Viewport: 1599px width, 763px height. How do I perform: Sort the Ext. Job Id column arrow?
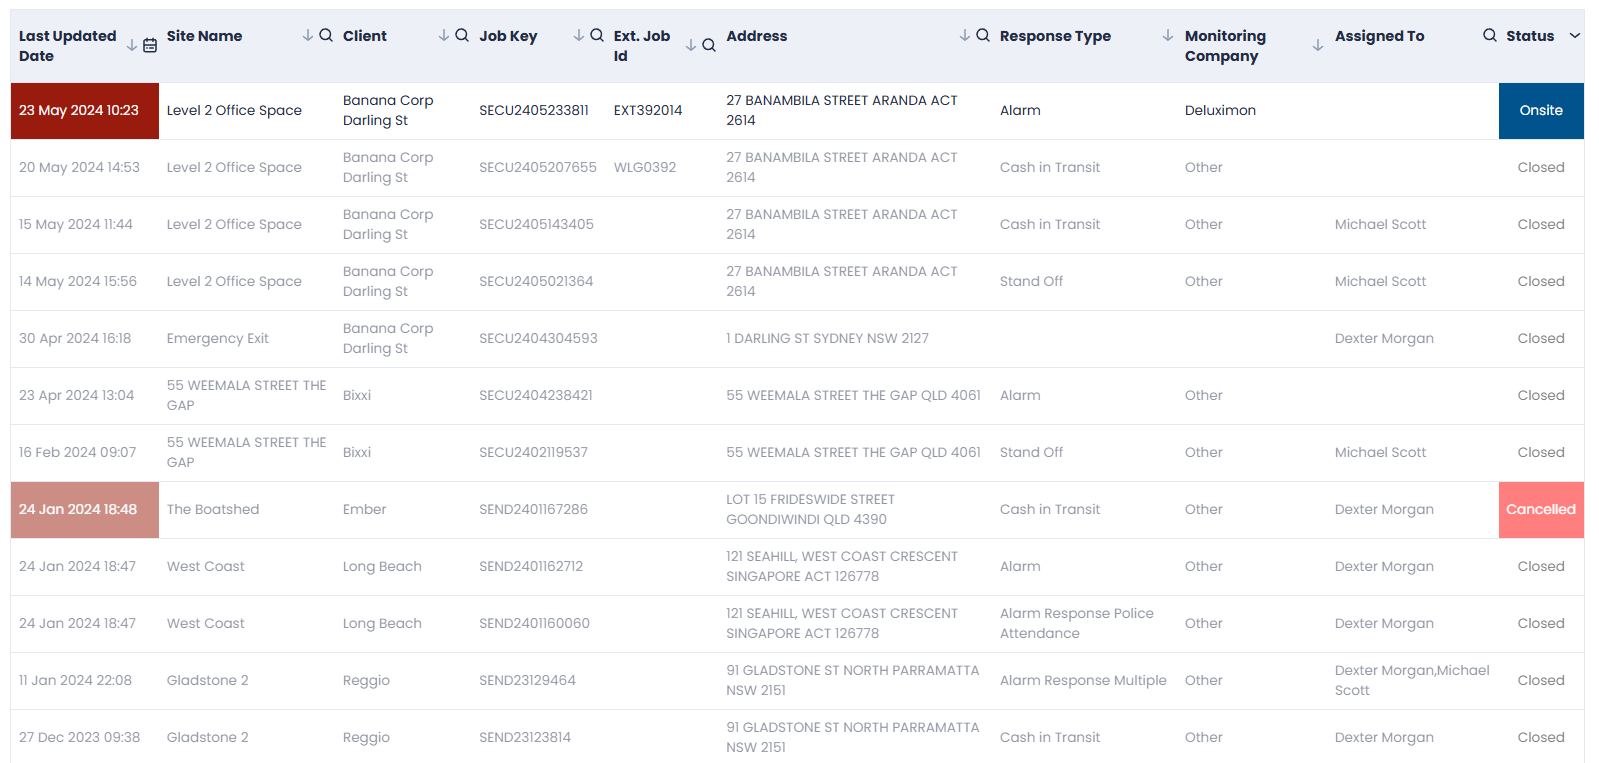coord(691,45)
